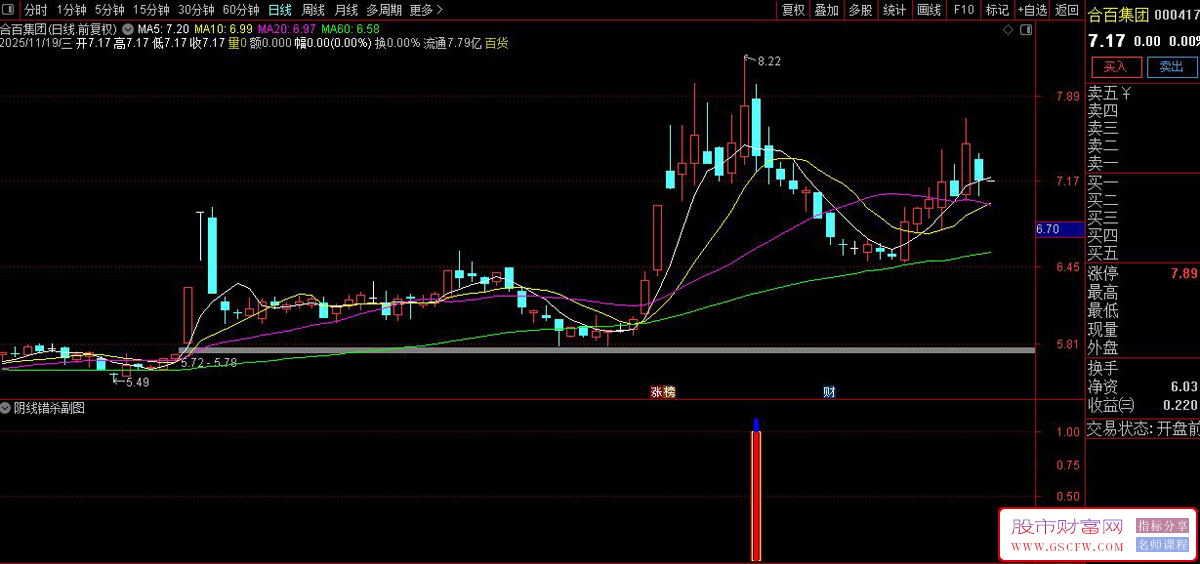This screenshot has width=1200, height=564.
Task: Click the panel layout icon at top-left
Action: click(x=9, y=10)
